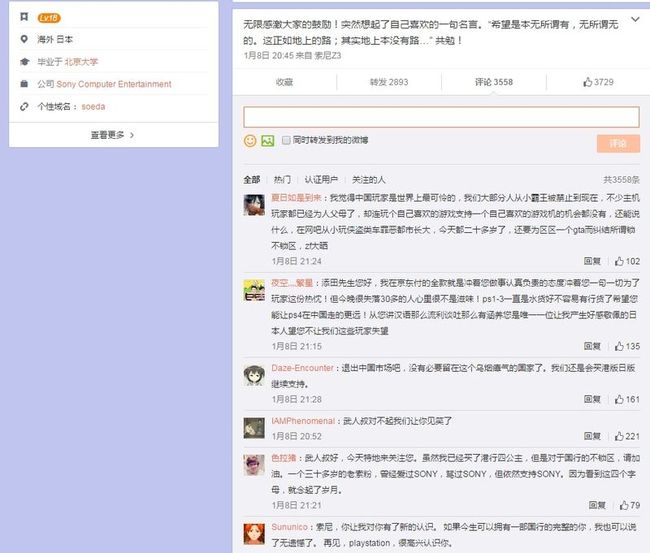Filter comments by 关注的人
This screenshot has height=553, width=650.
point(369,179)
